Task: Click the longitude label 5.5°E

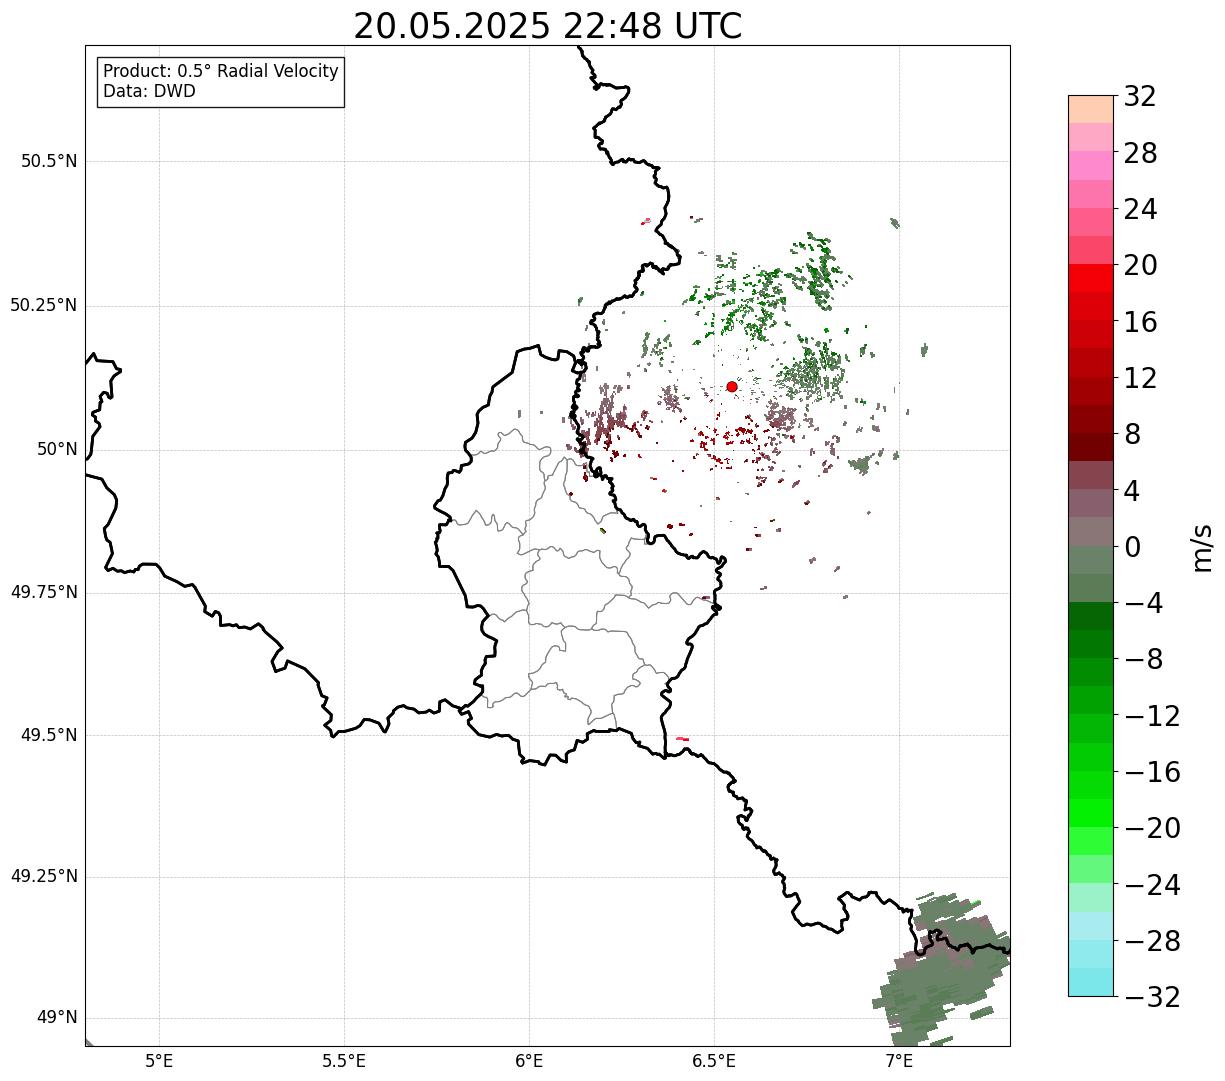Action: click(344, 1060)
